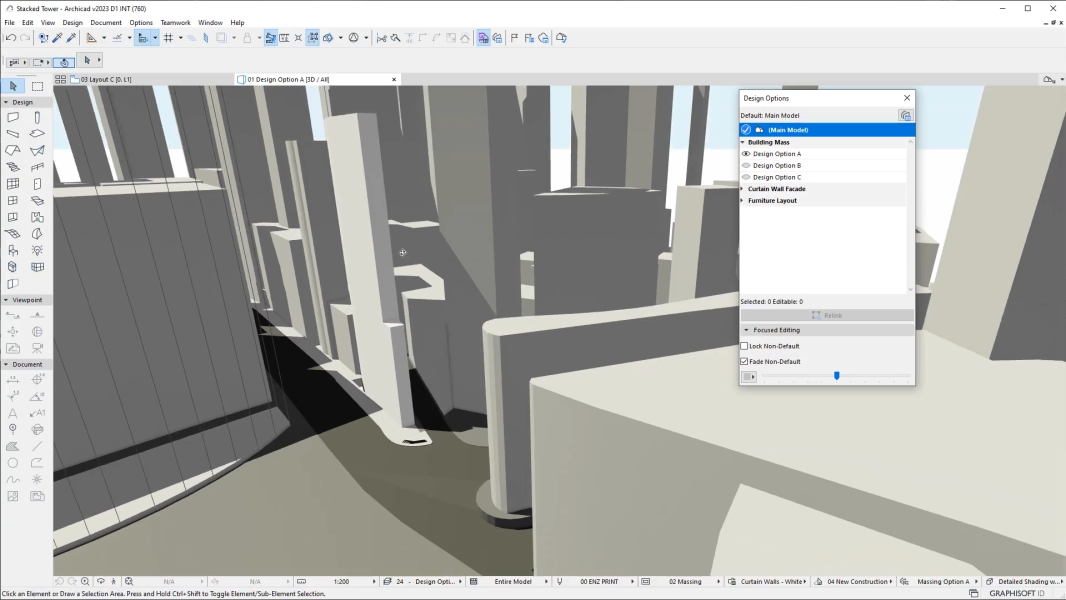Choose the Roof tool
The image size is (1066, 600).
(13, 150)
